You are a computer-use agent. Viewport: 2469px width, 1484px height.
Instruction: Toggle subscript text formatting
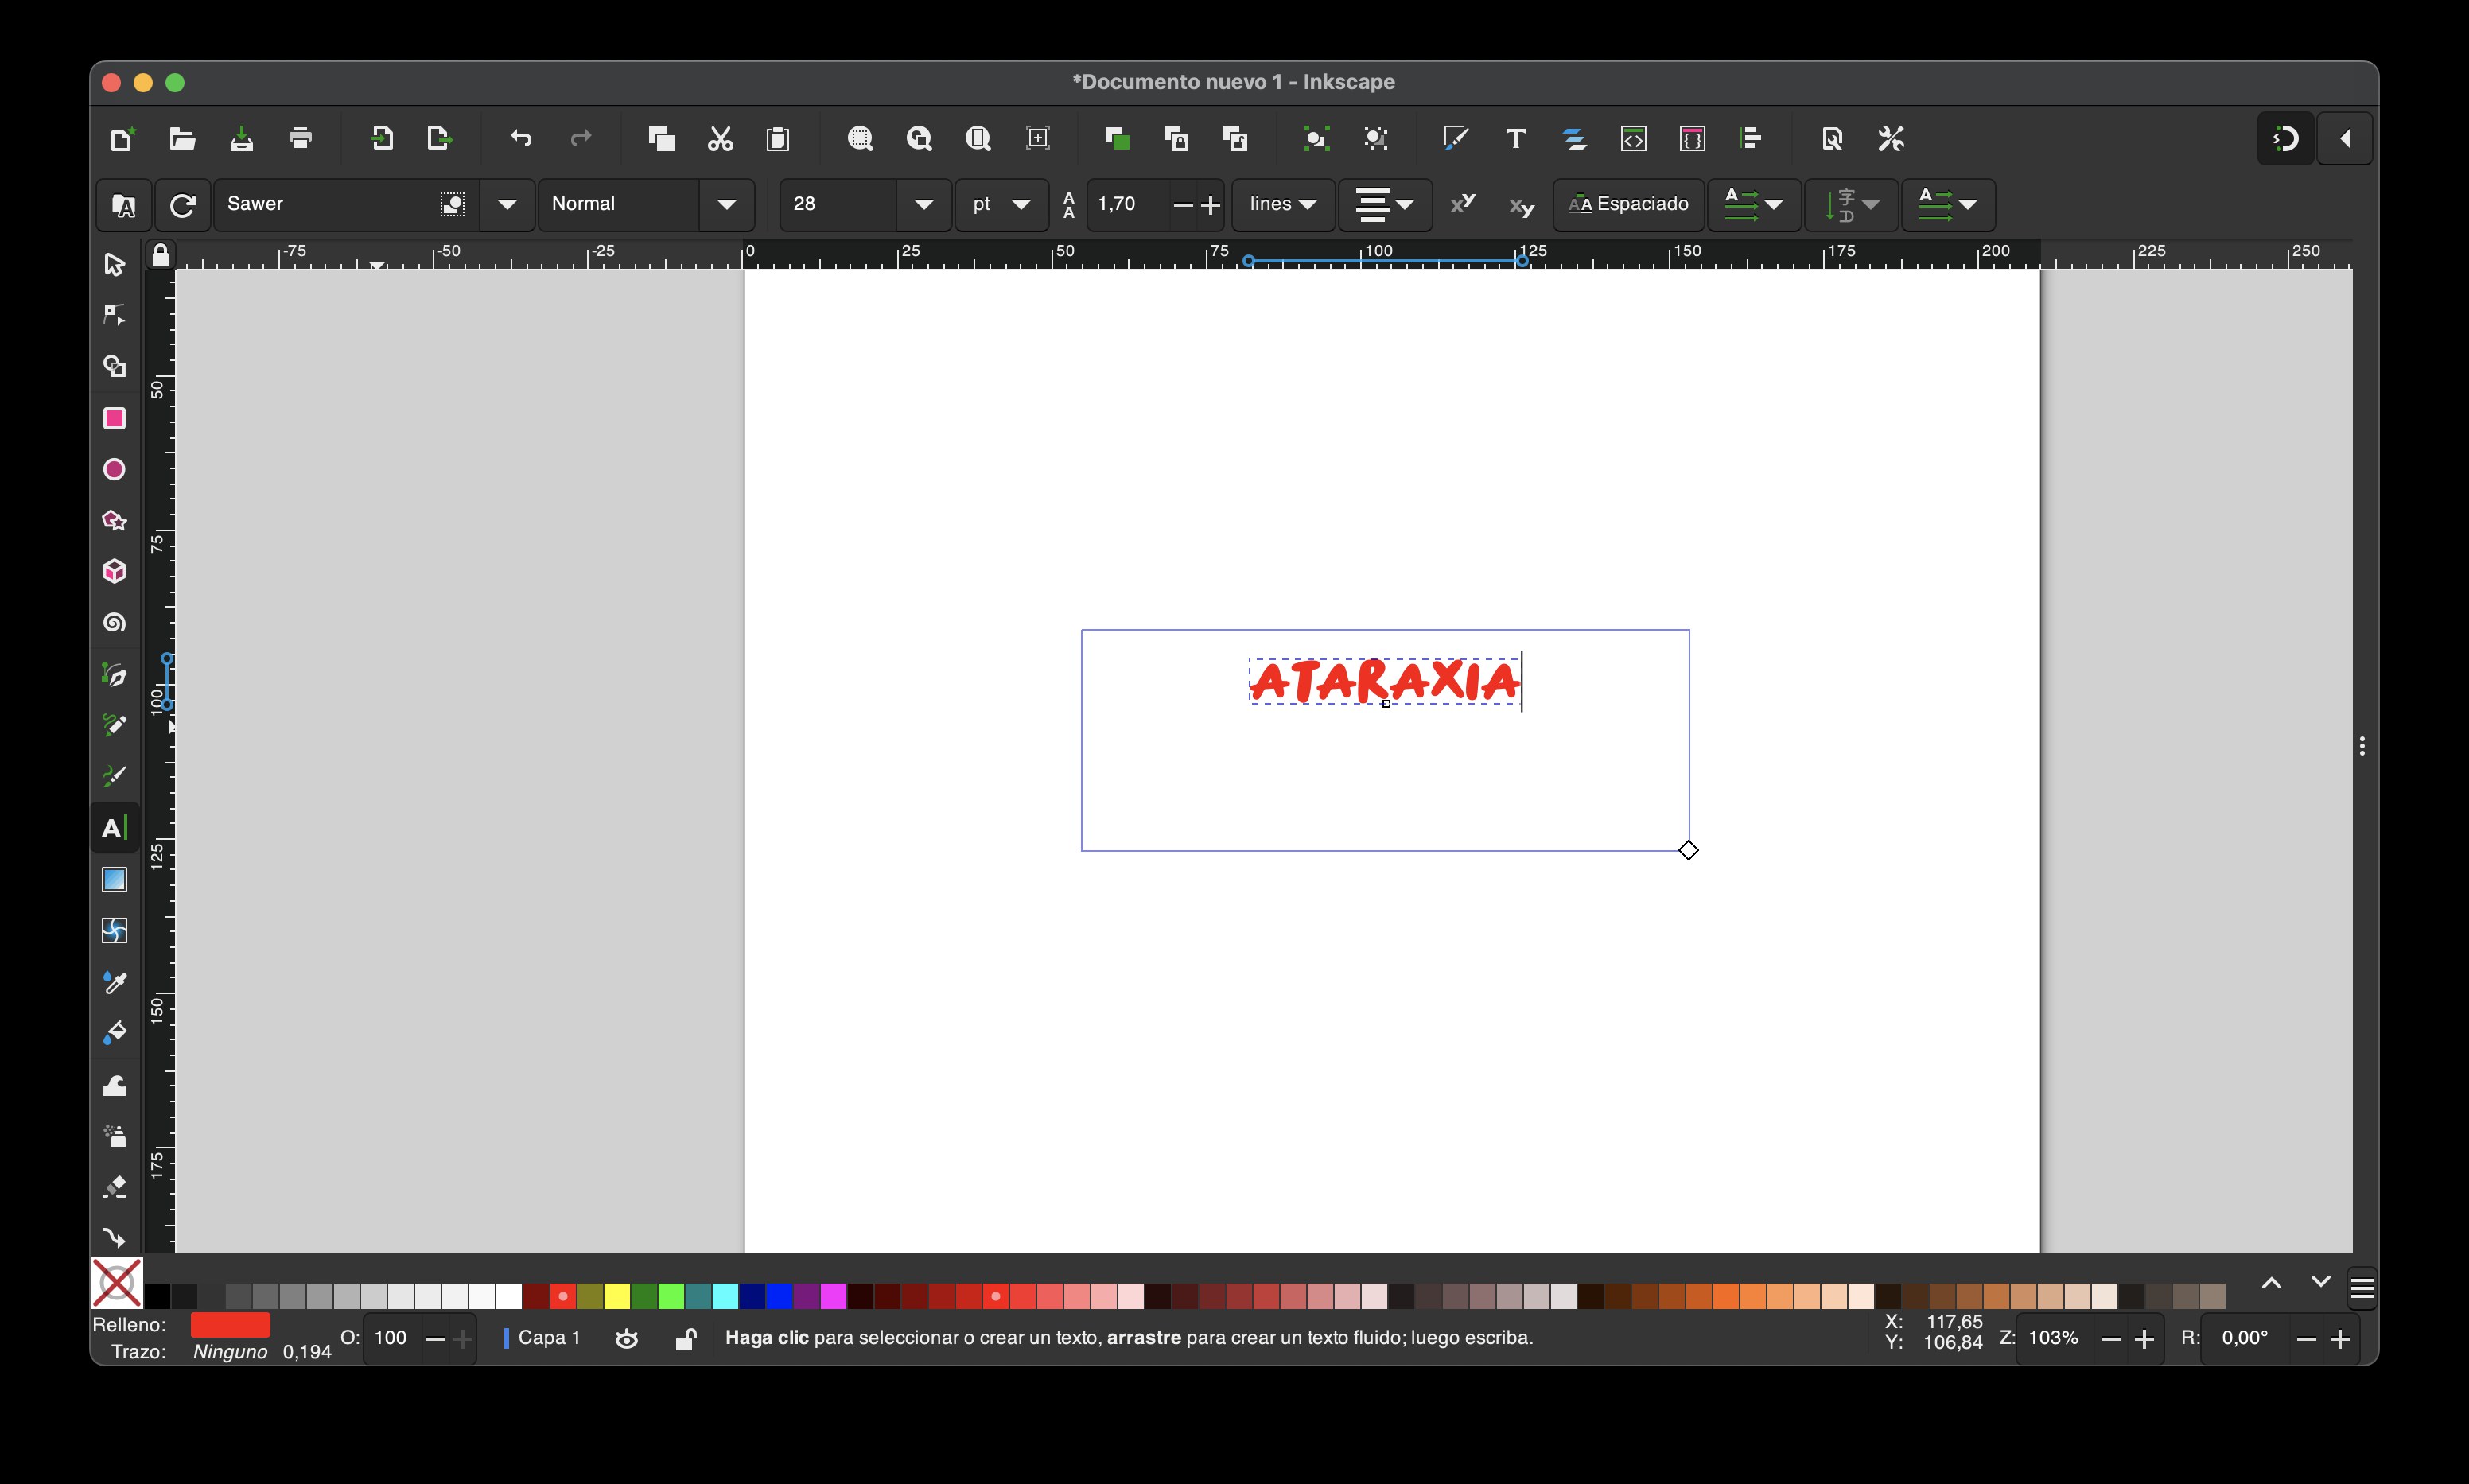point(1521,206)
